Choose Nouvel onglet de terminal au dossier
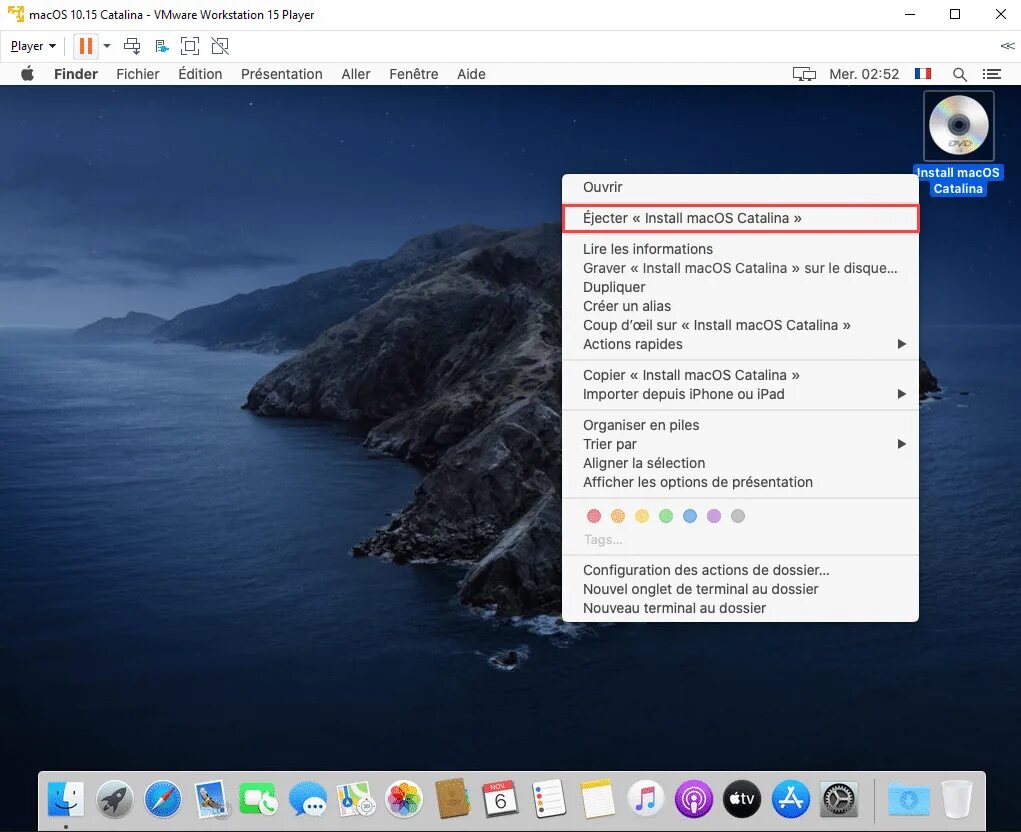This screenshot has width=1021, height=832. 740,589
